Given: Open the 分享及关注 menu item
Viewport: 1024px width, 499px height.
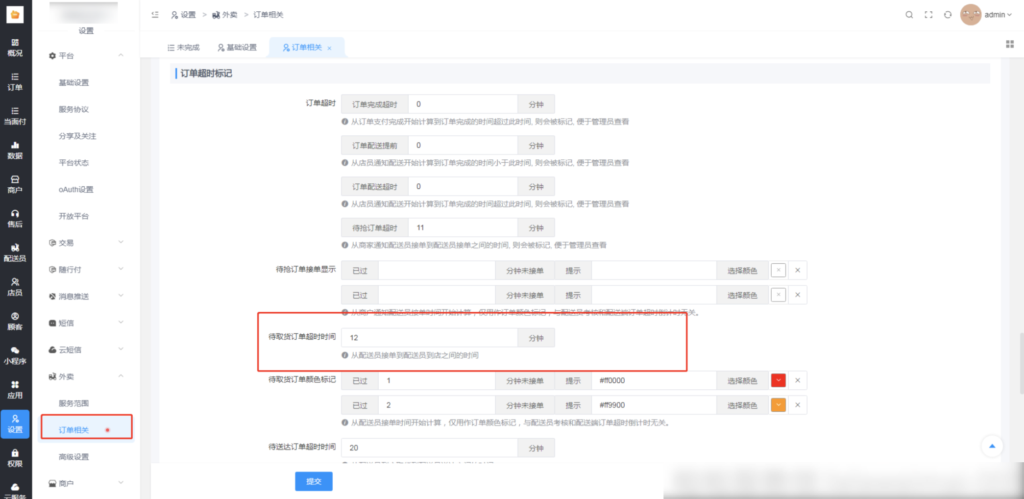Looking at the screenshot, I should 78,137.
